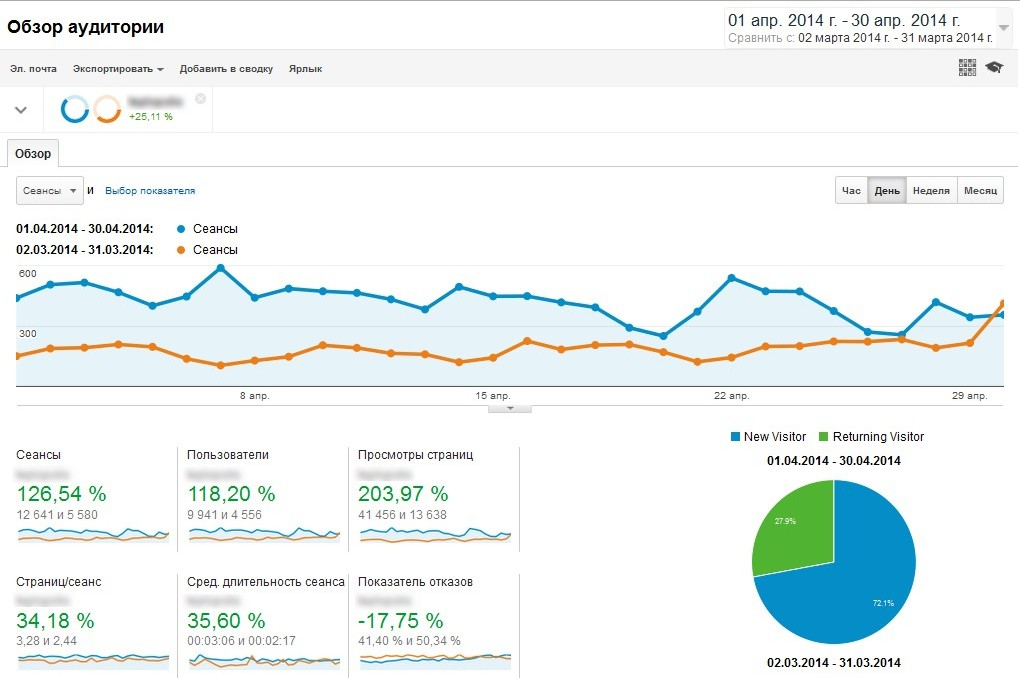Click the QR-code grid icon

pos(967,67)
